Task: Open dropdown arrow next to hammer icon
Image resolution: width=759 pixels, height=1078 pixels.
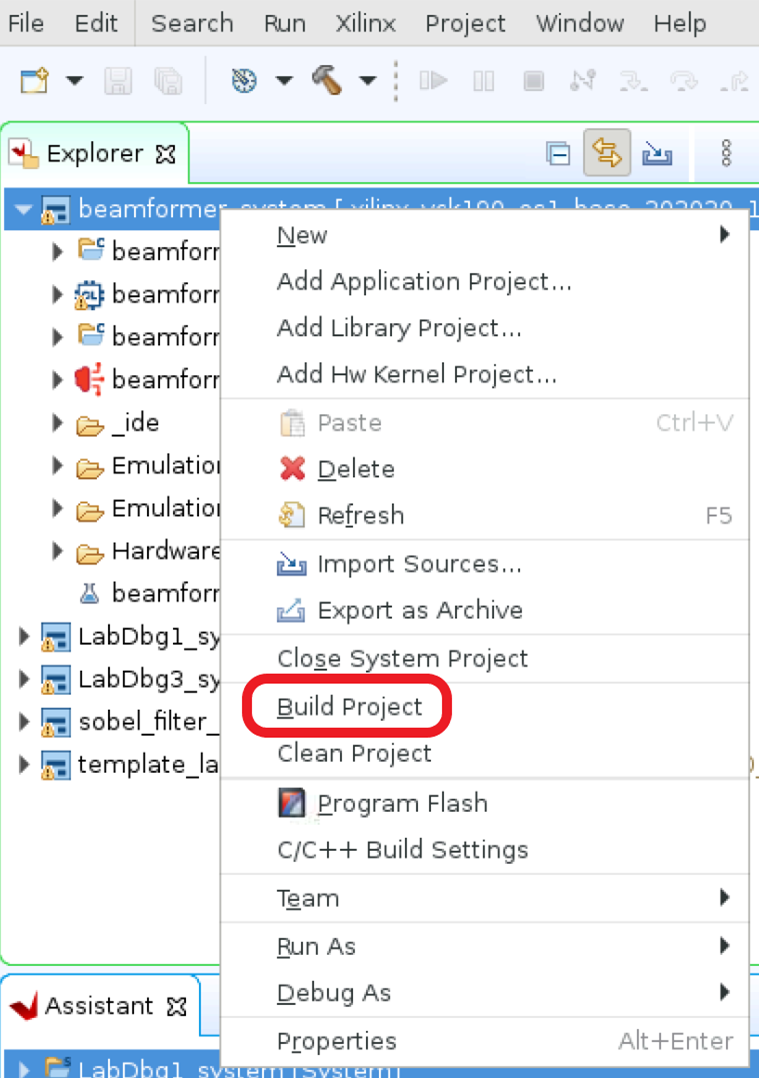Action: pos(367,81)
